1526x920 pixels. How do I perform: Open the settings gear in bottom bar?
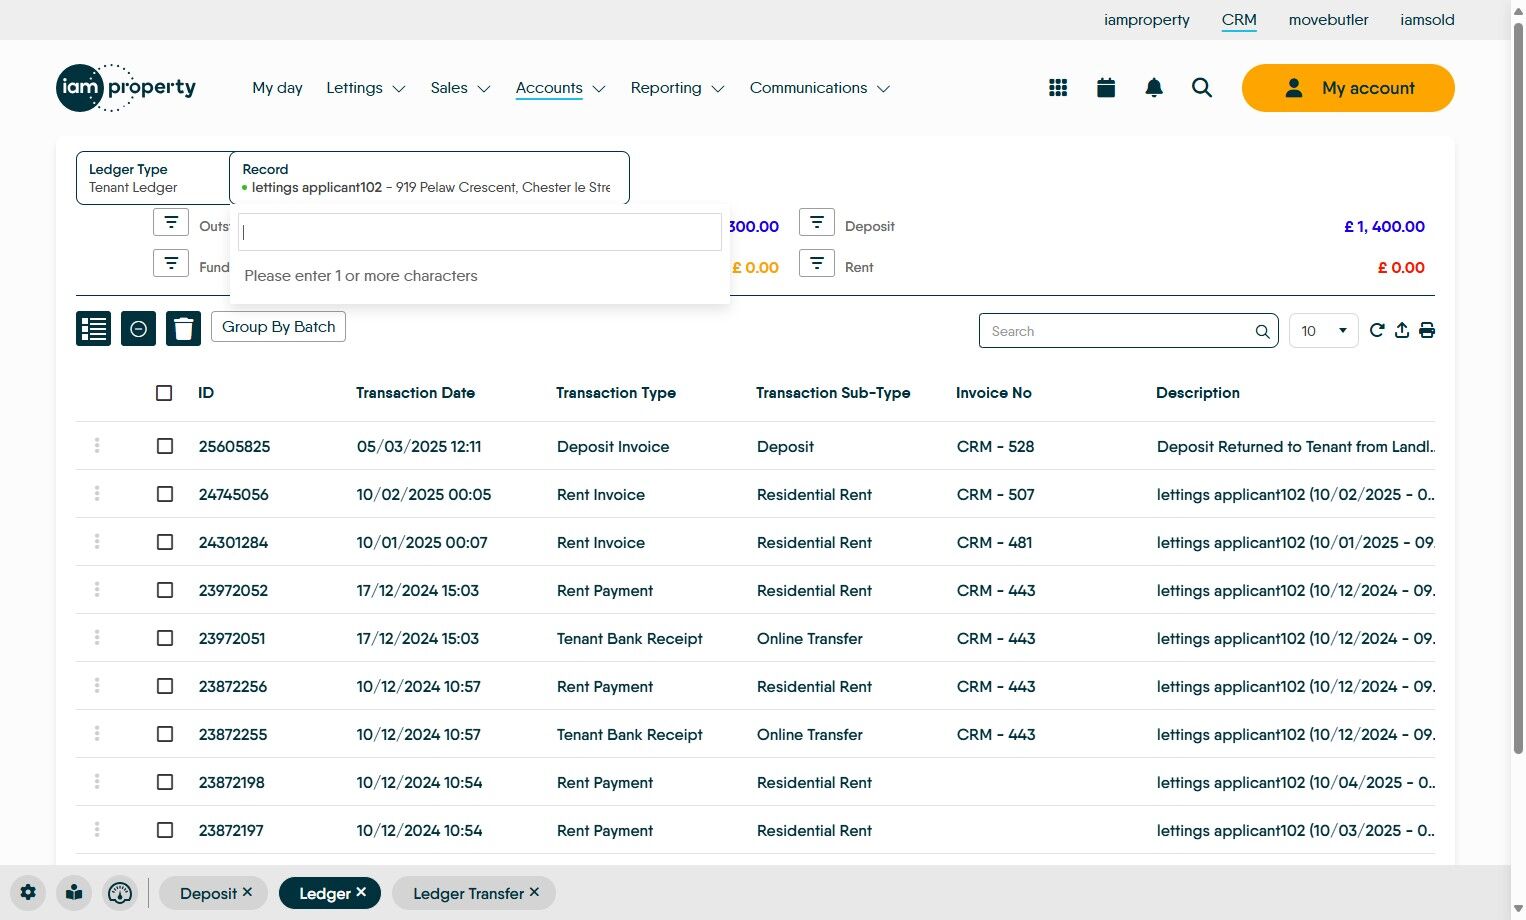(28, 893)
